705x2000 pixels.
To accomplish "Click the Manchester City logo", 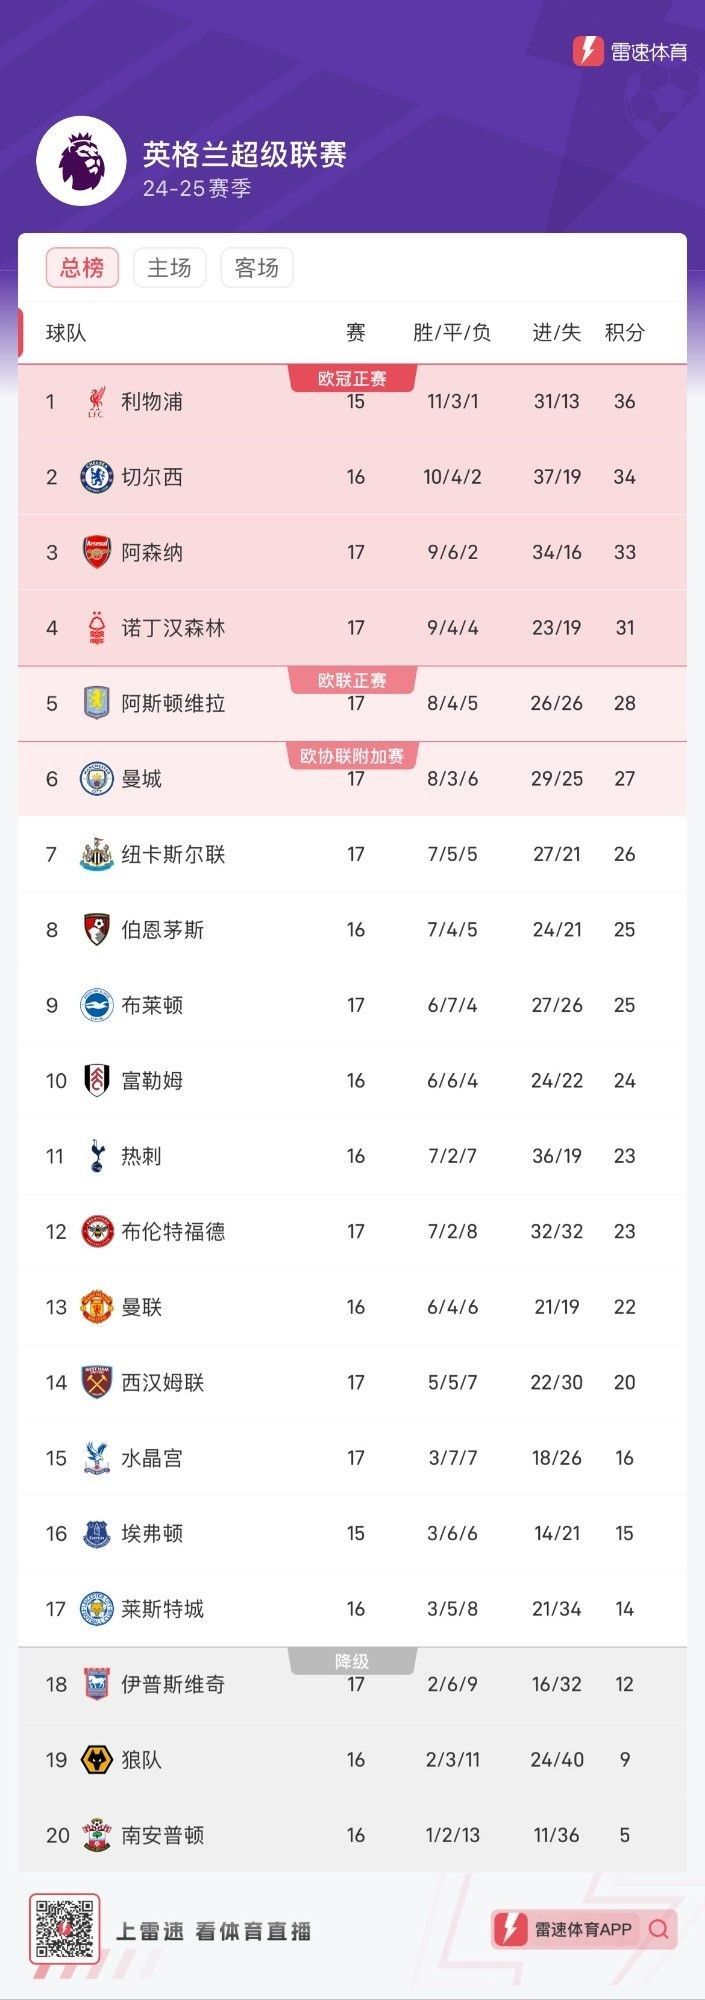I will coord(96,779).
